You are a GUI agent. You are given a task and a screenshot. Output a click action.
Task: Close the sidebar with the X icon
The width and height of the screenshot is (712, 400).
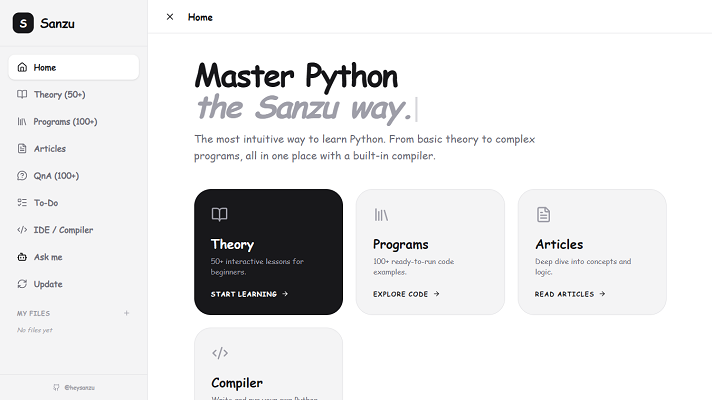coord(170,17)
